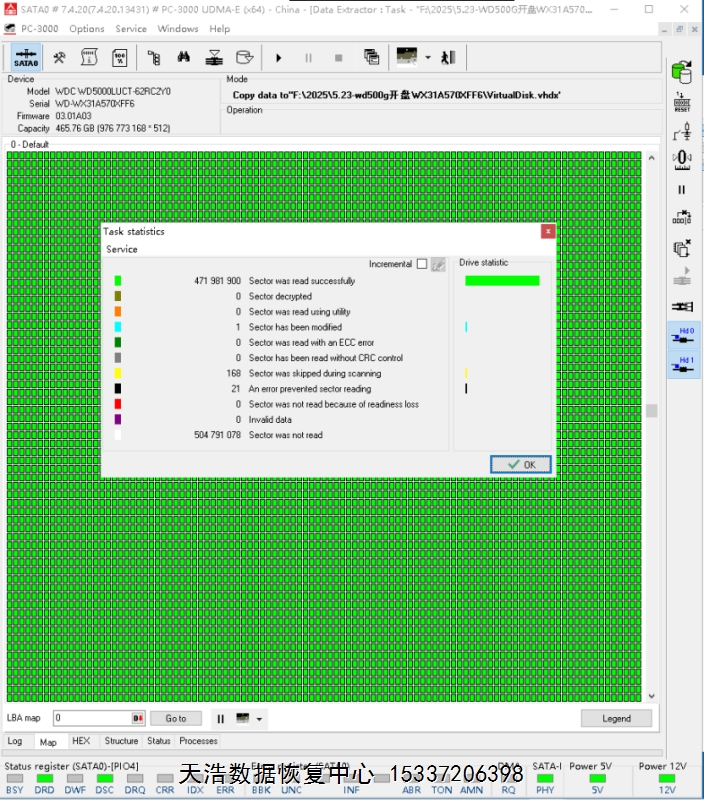Click the database disks icon in sidebar
Screen dimensions: 704x800
682,72
